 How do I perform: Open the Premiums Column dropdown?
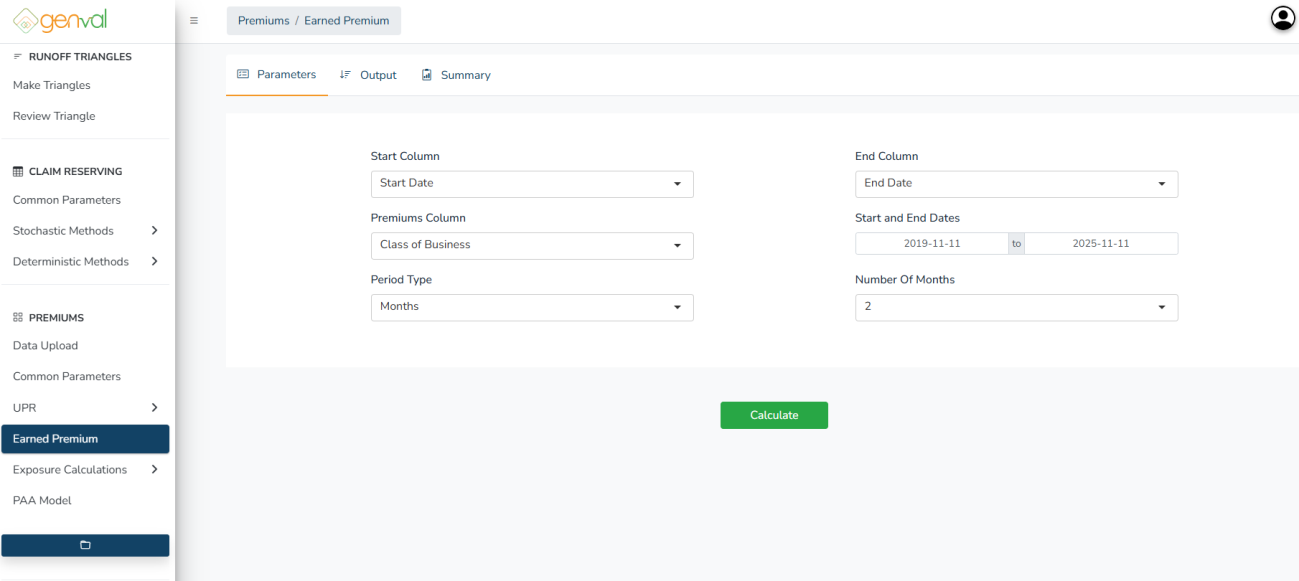(531, 245)
